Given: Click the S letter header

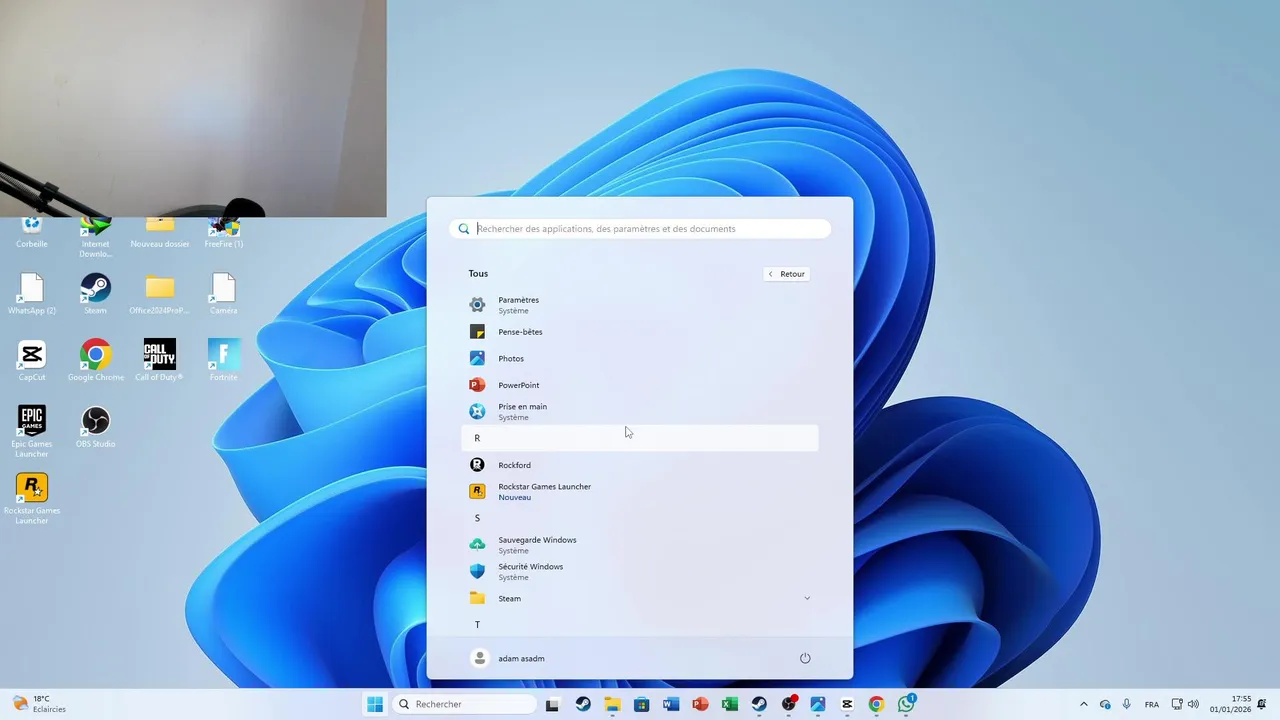Looking at the screenshot, I should (640, 518).
